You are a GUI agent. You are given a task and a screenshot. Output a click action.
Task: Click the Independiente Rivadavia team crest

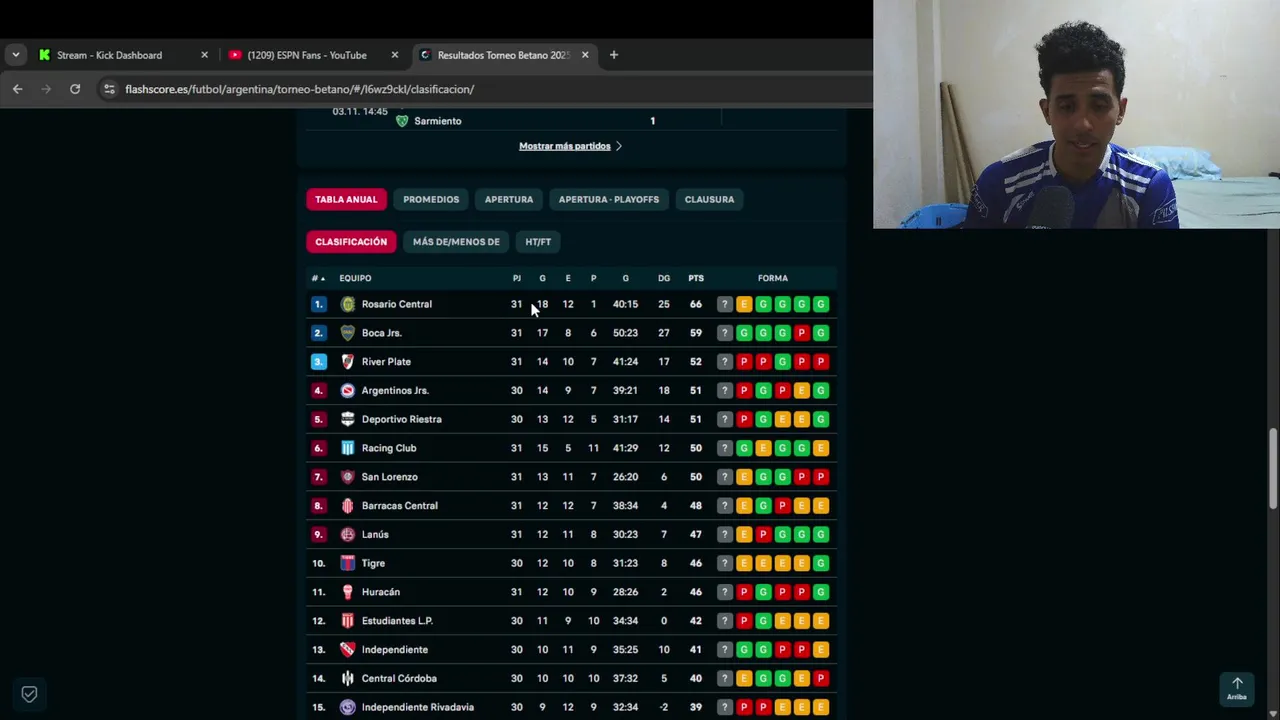click(348, 707)
